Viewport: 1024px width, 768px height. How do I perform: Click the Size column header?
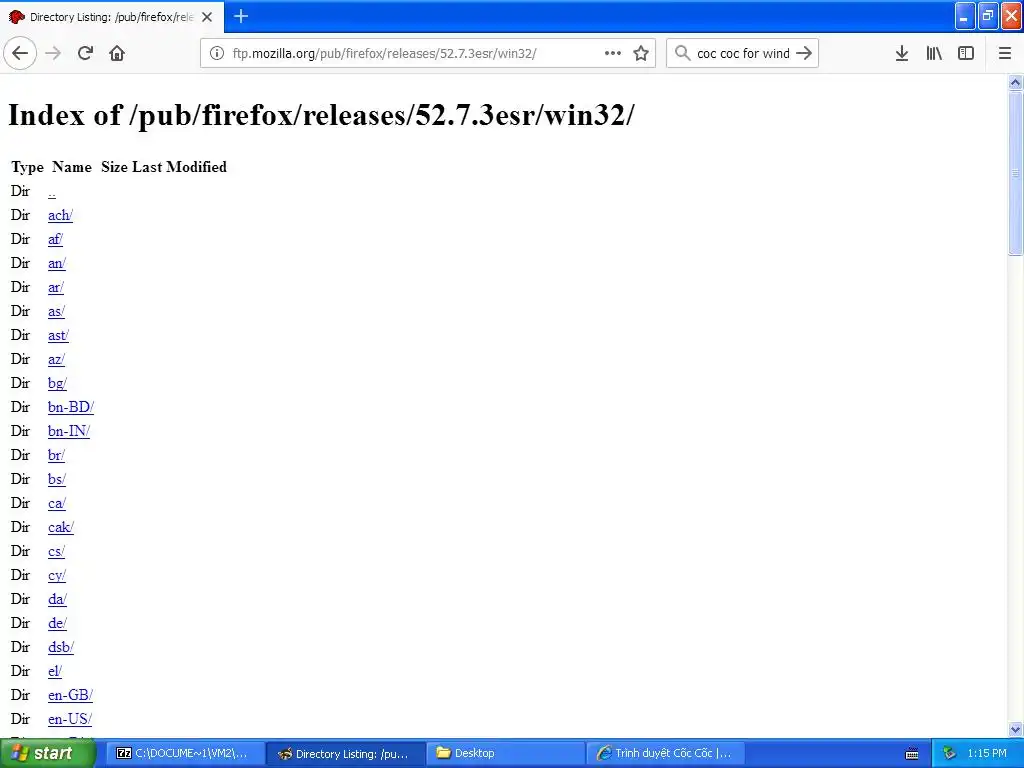tap(114, 167)
